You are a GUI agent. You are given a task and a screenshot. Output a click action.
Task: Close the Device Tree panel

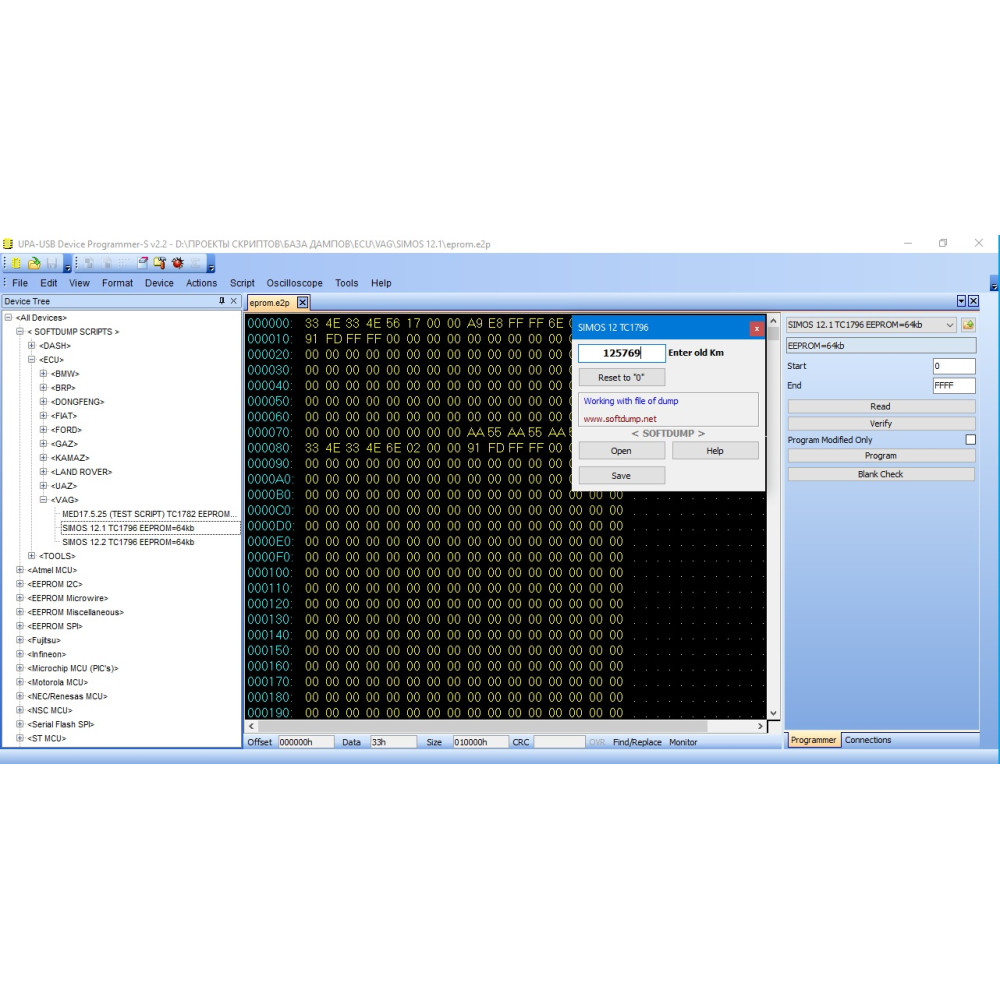click(x=233, y=301)
